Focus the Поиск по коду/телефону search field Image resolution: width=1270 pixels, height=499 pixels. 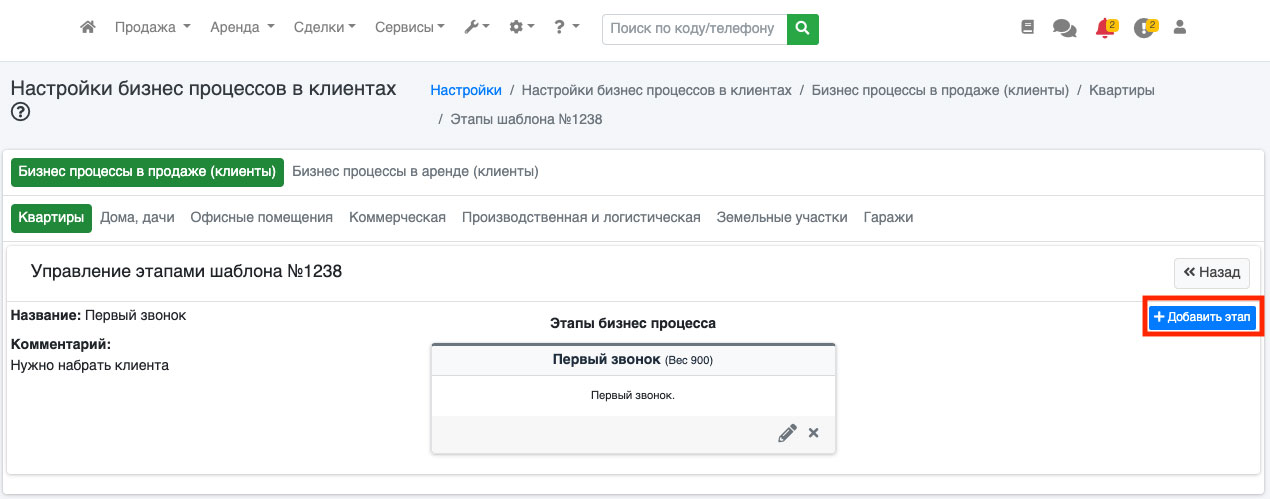click(x=694, y=29)
